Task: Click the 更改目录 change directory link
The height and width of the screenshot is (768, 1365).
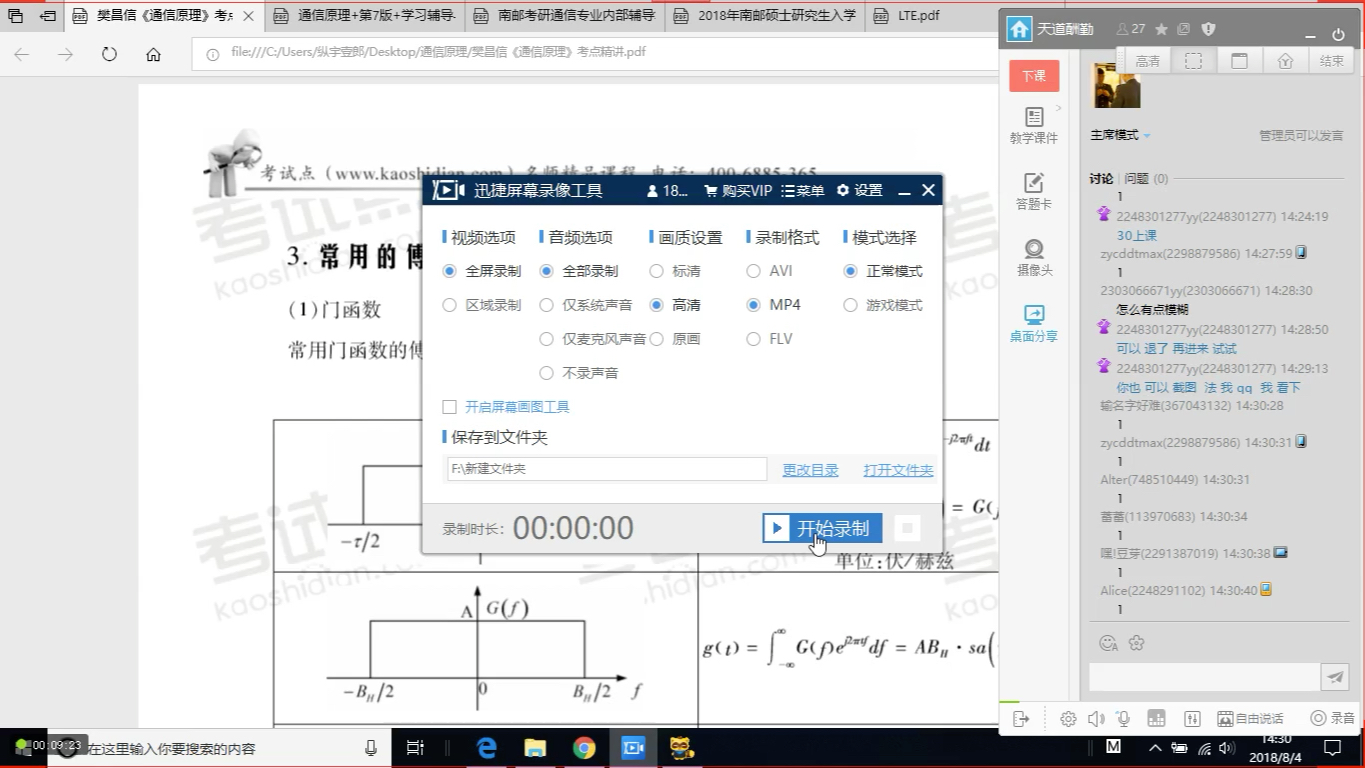Action: click(x=809, y=469)
